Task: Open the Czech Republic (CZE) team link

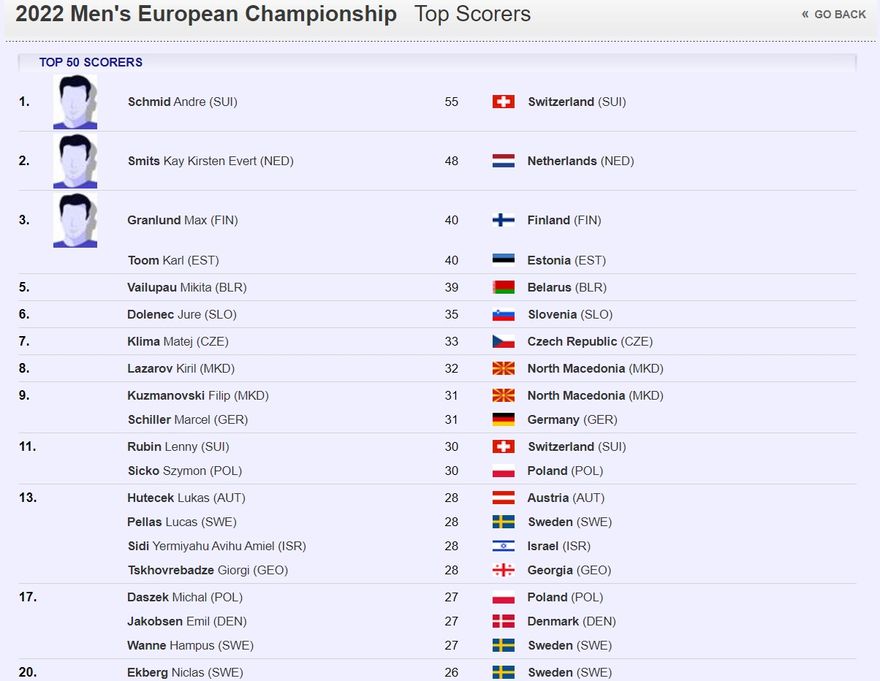Action: (x=590, y=341)
